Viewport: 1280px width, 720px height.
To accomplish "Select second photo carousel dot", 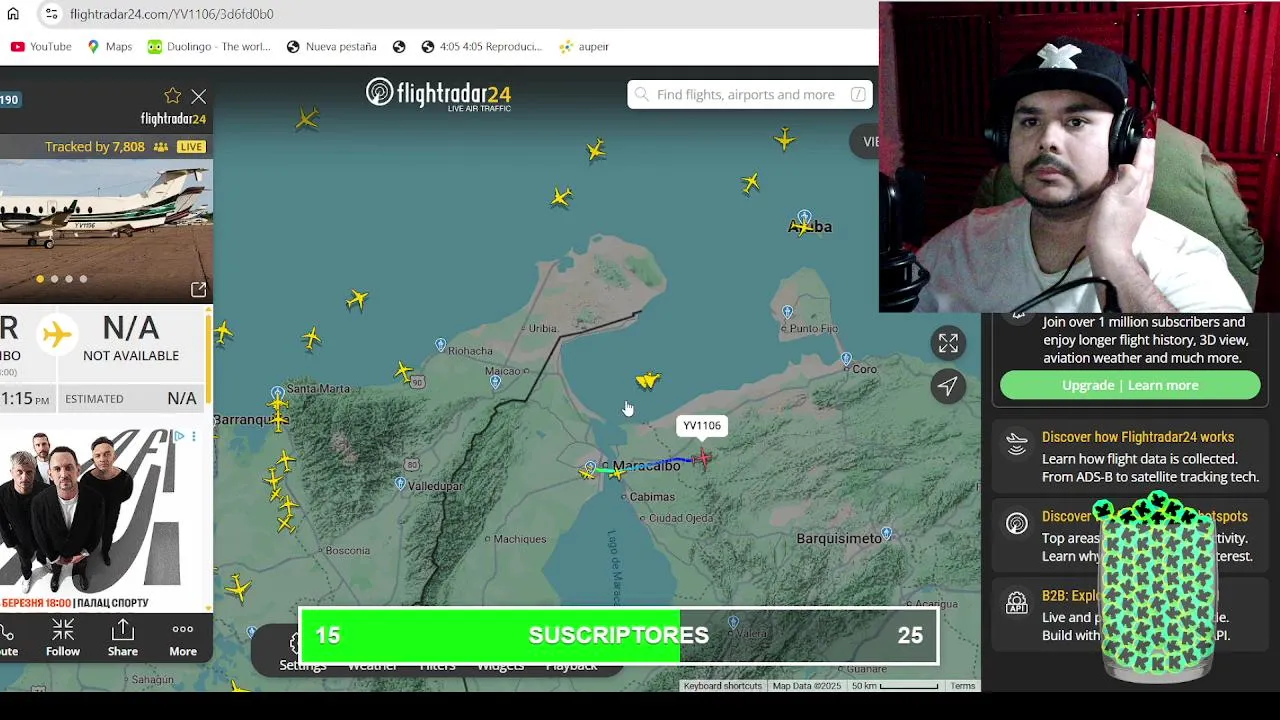I will [54, 279].
